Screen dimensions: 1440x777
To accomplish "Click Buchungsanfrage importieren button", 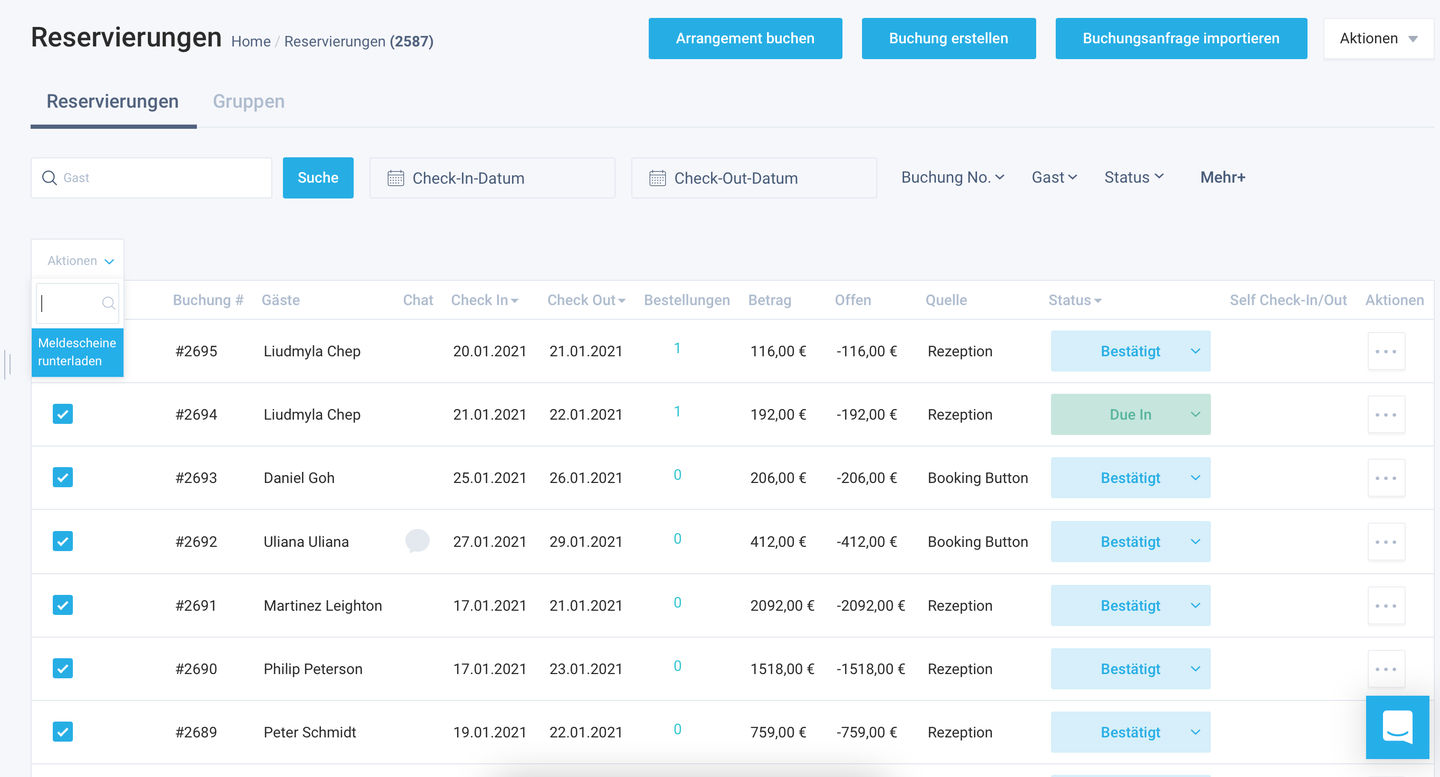I will pyautogui.click(x=1181, y=39).
